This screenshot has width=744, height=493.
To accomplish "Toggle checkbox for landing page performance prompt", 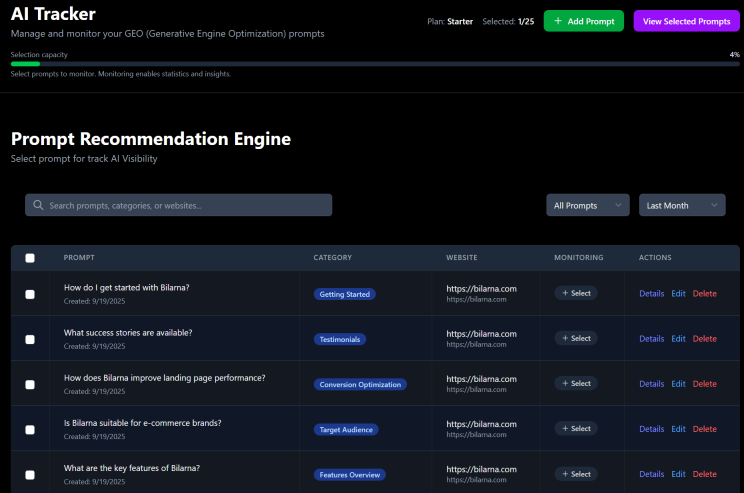I will point(30,384).
